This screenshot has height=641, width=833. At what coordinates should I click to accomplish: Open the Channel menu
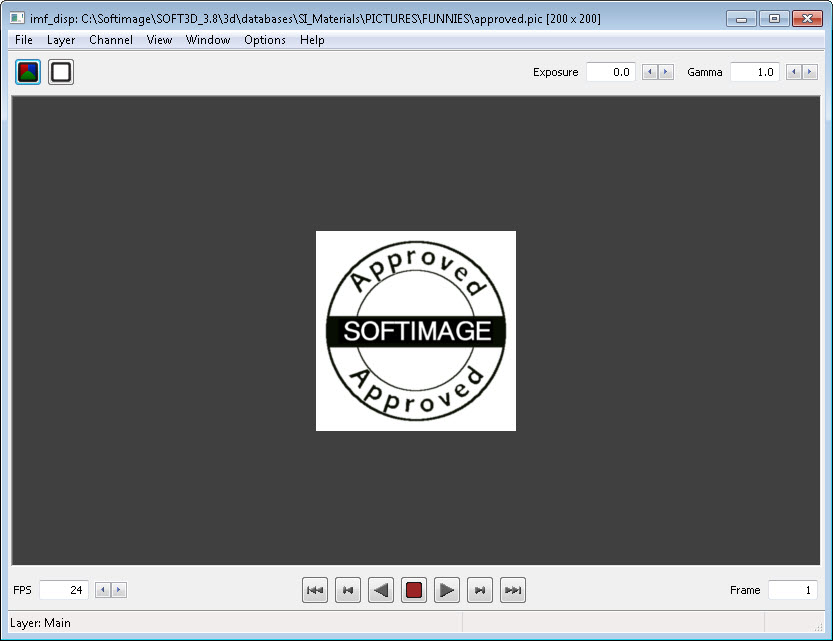tap(110, 40)
